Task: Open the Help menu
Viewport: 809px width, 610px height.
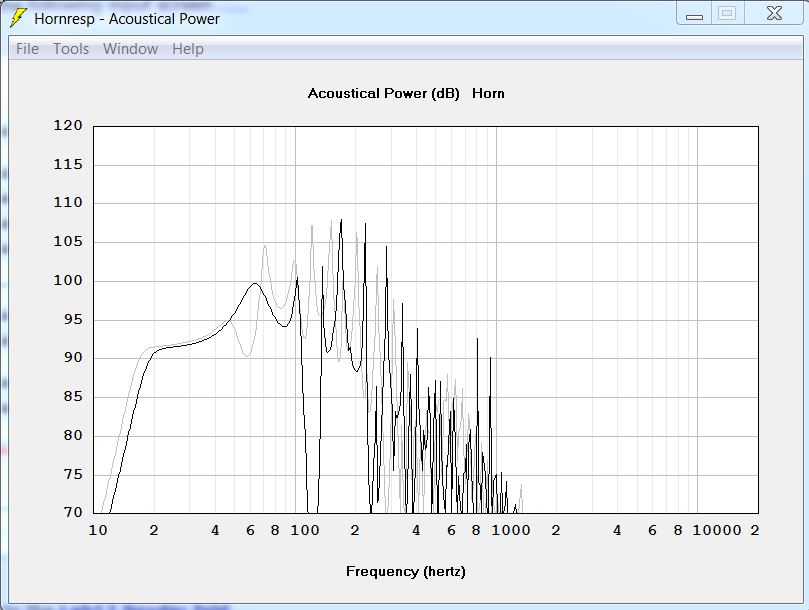Action: point(188,49)
